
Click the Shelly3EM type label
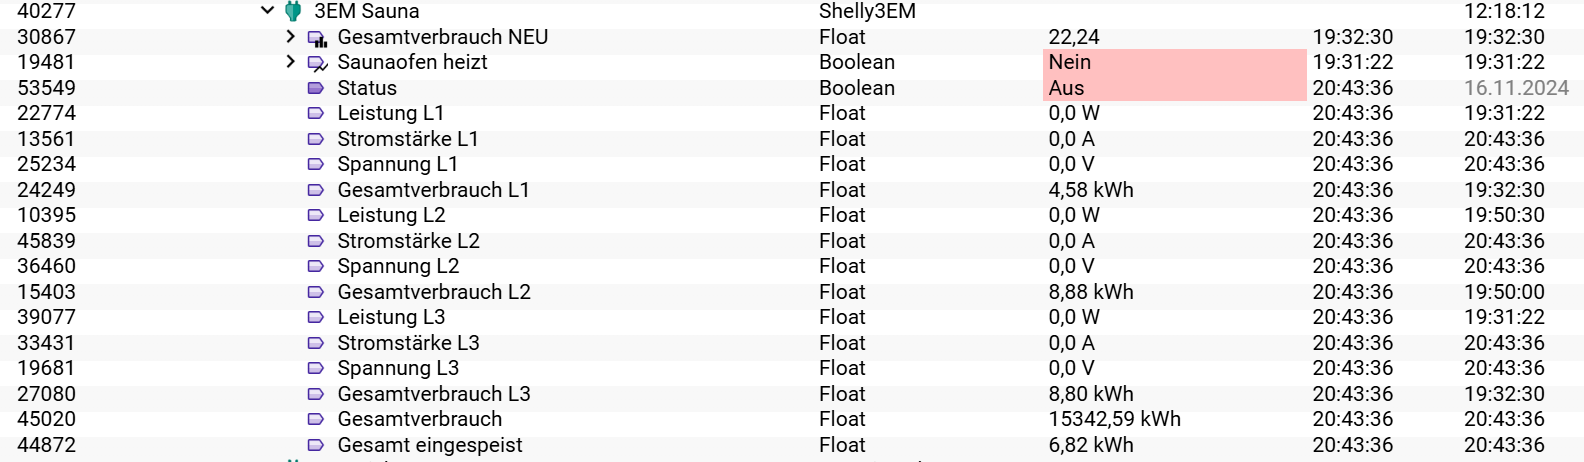click(867, 11)
